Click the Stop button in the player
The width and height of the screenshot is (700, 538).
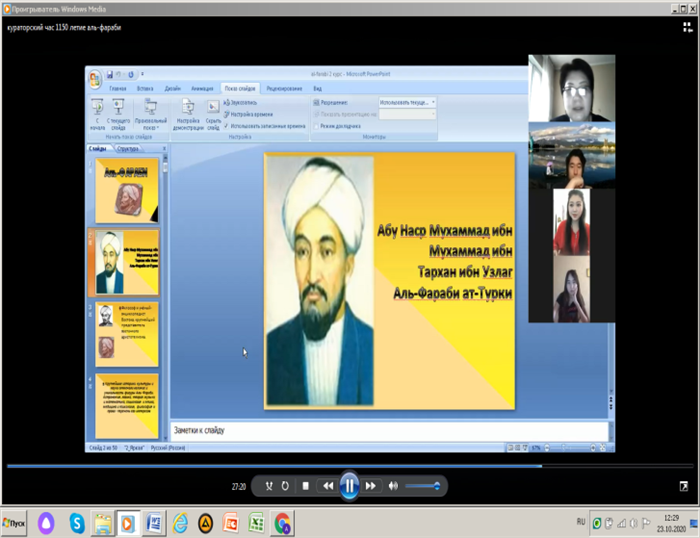[x=305, y=486]
